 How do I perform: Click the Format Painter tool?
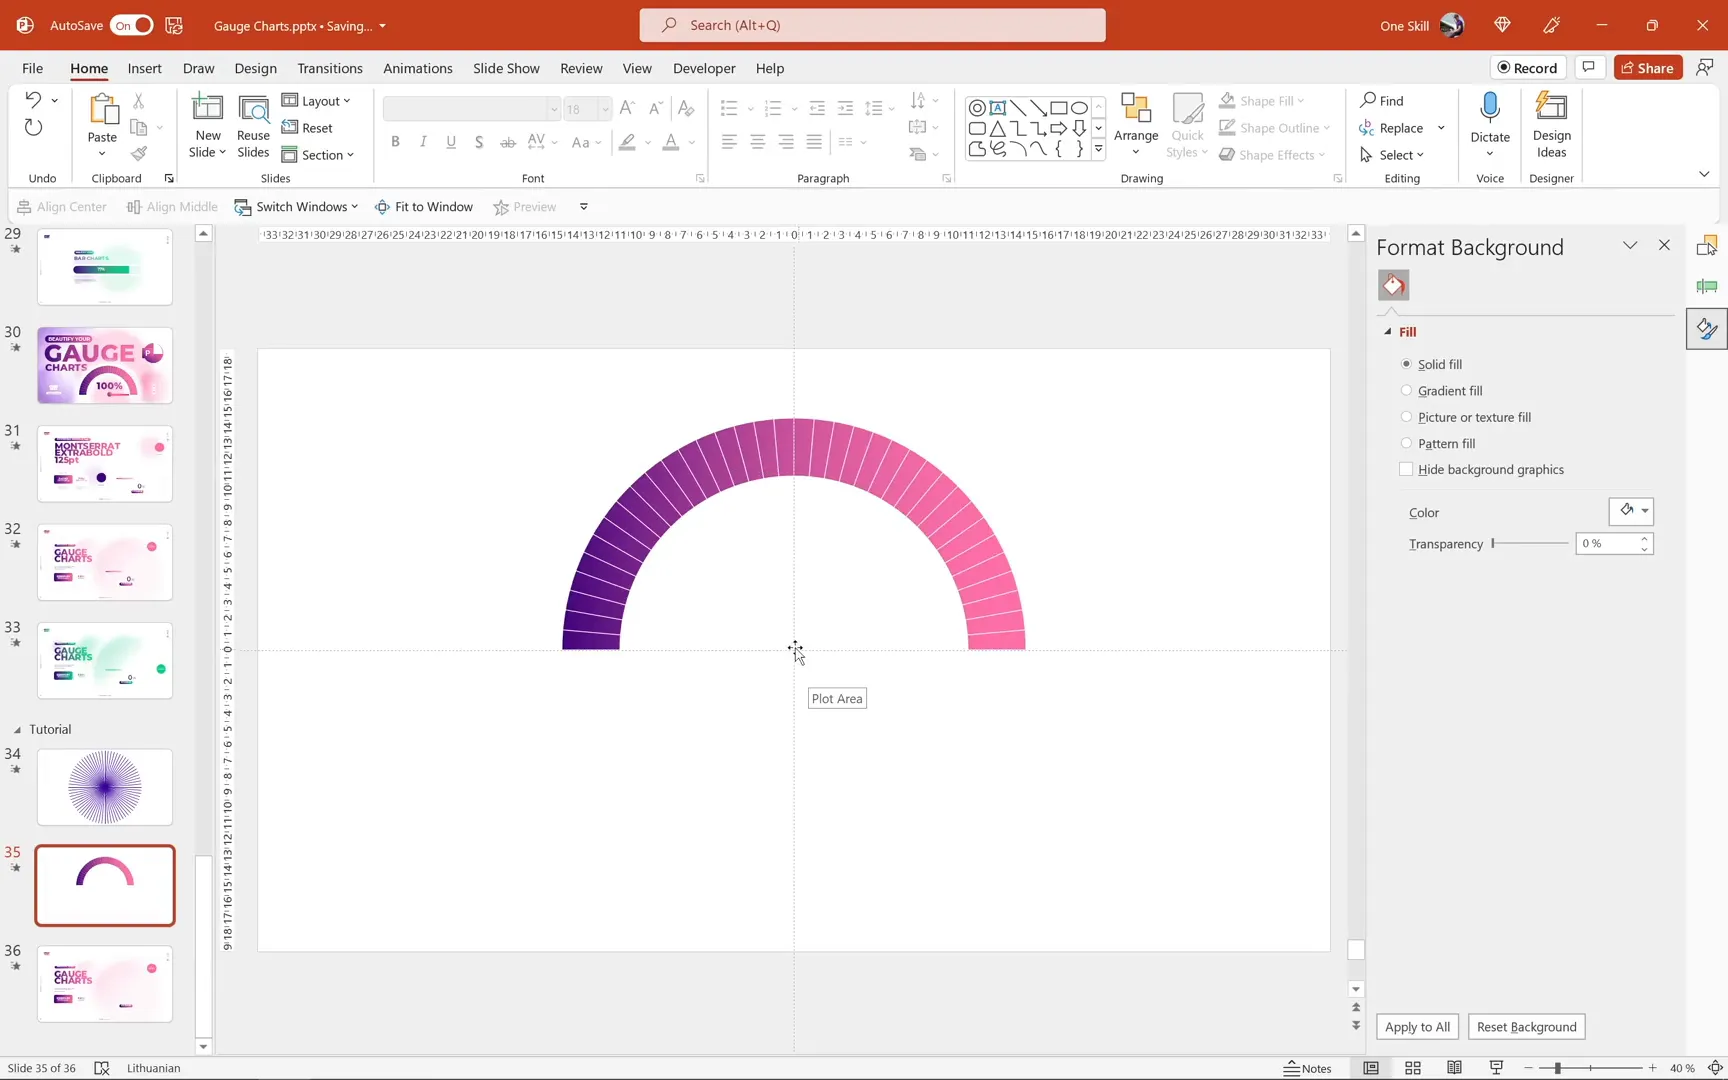click(x=139, y=154)
